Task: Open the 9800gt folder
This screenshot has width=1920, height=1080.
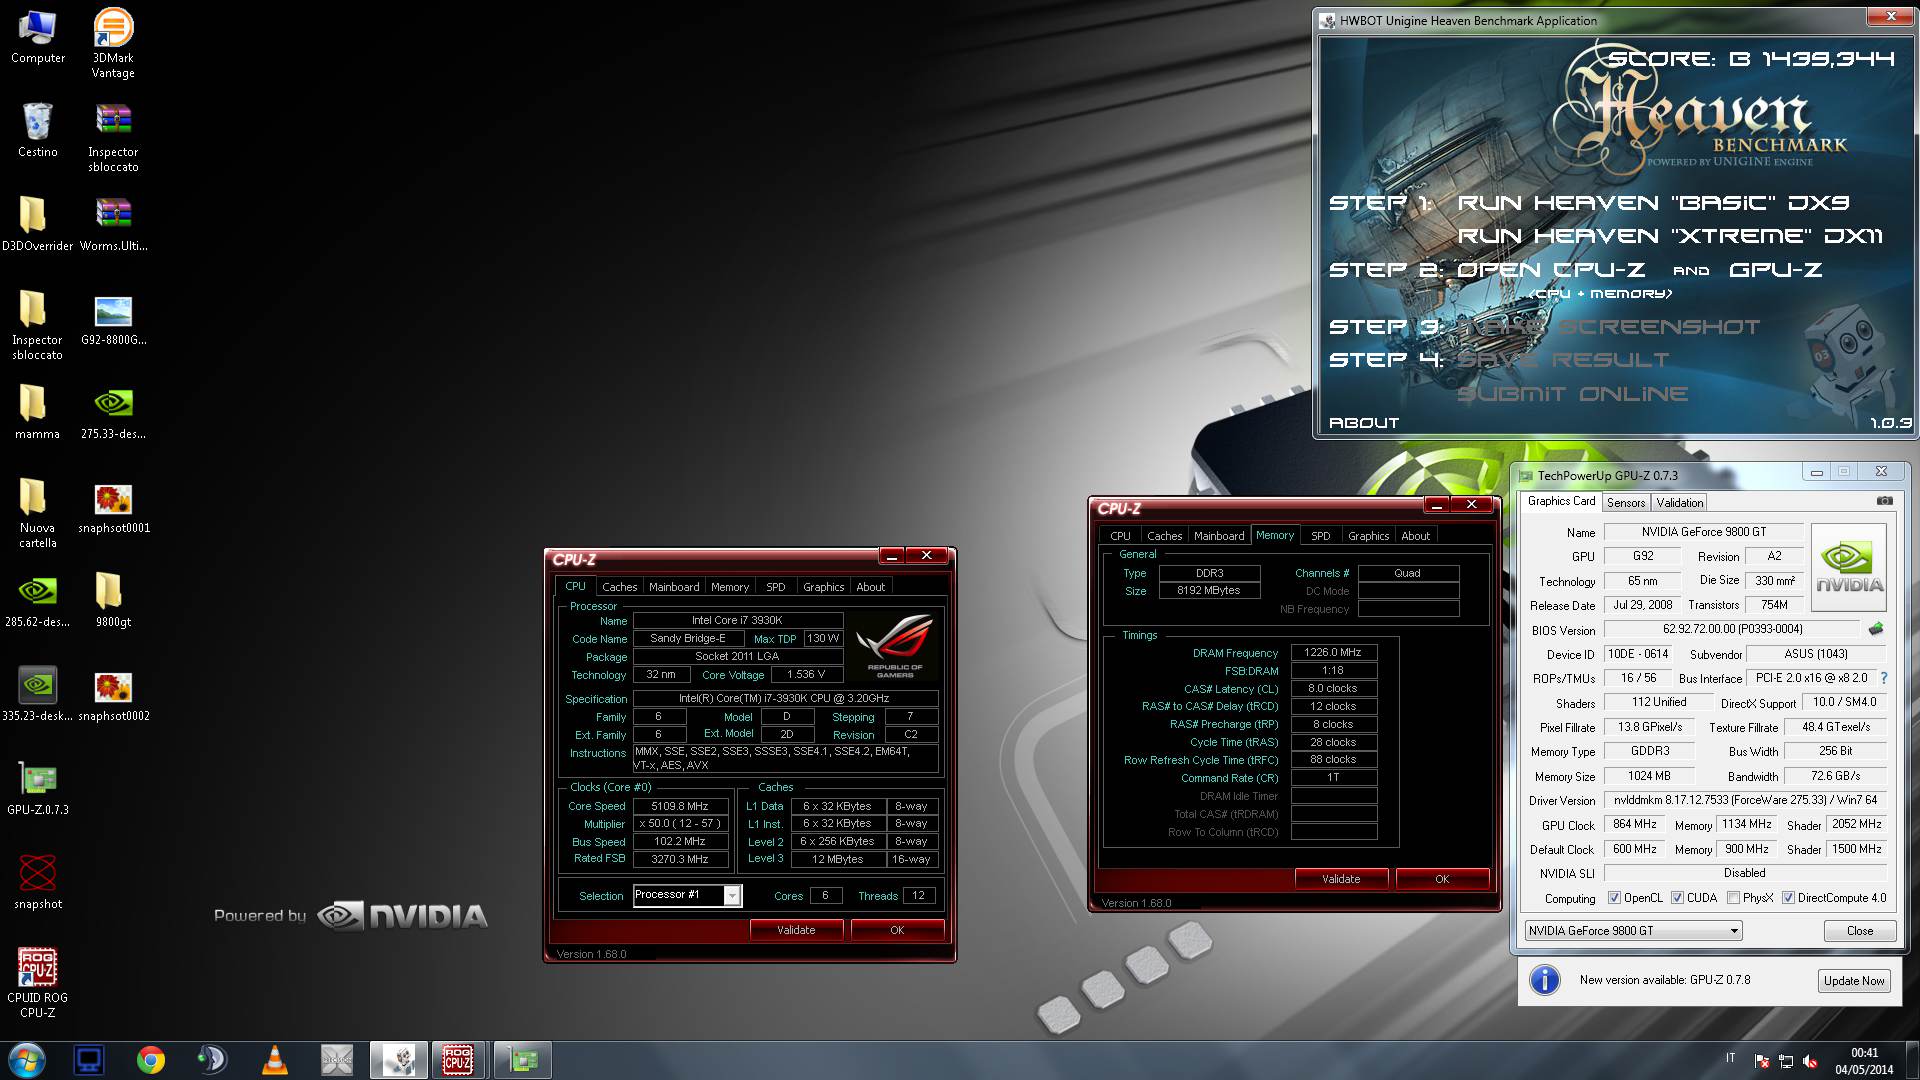Action: click(x=113, y=600)
